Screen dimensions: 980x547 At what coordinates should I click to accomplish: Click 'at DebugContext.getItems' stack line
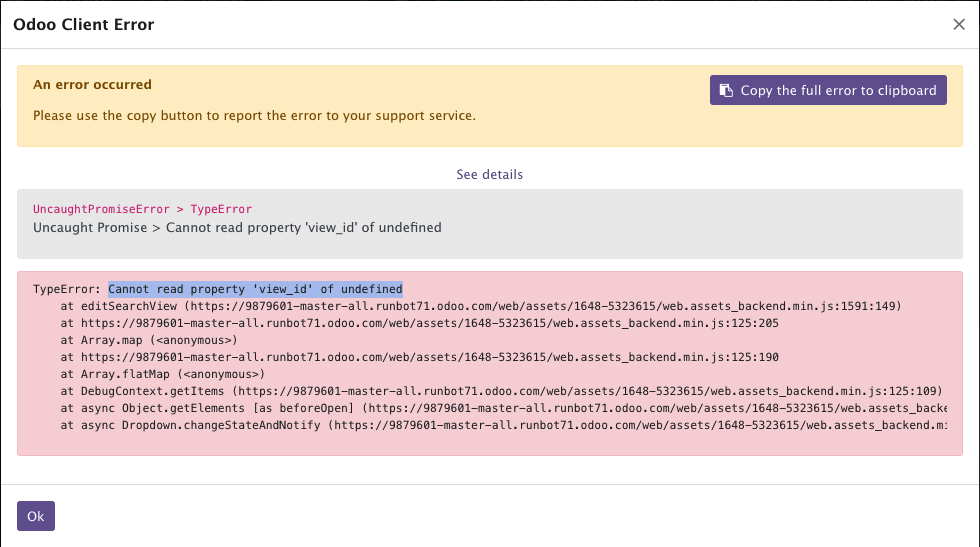tap(501, 391)
